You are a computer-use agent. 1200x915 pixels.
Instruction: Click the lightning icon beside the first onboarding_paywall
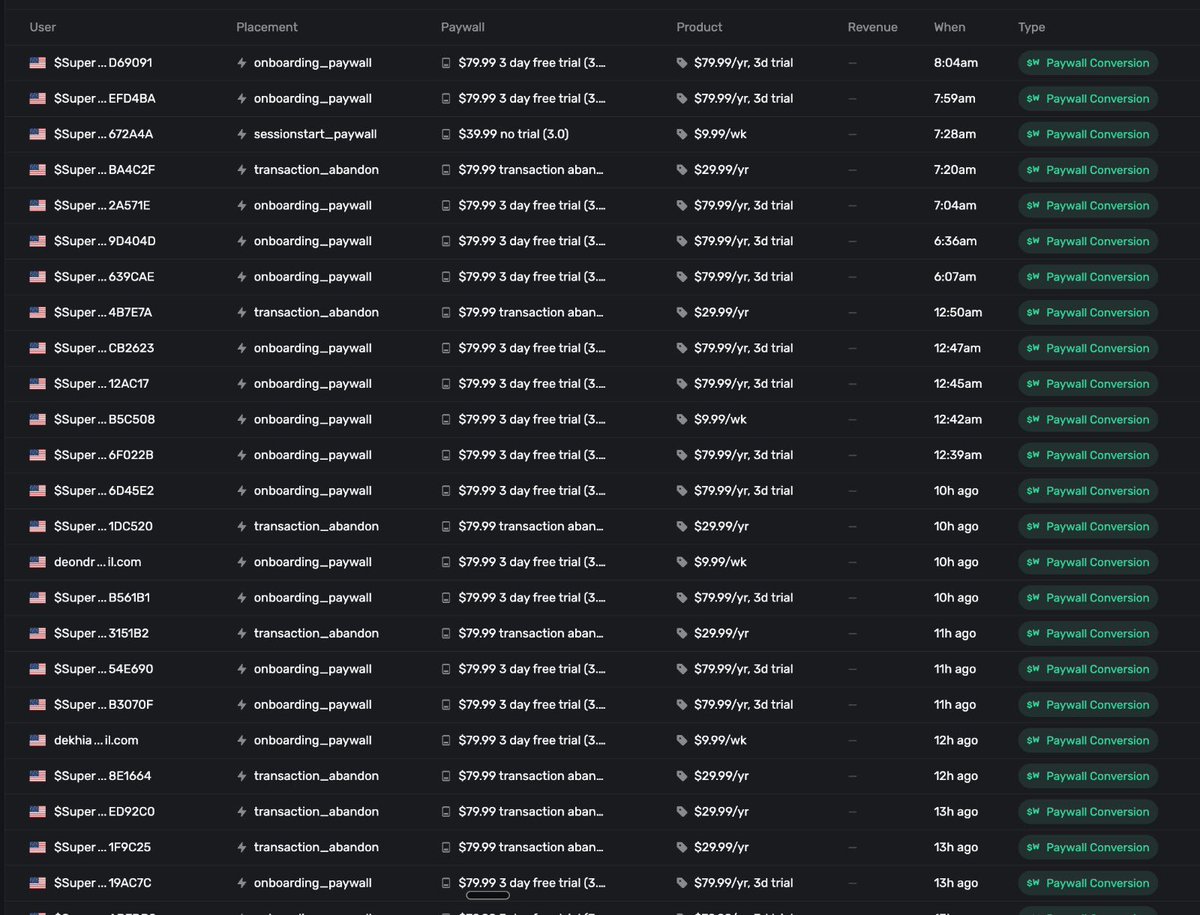point(240,62)
